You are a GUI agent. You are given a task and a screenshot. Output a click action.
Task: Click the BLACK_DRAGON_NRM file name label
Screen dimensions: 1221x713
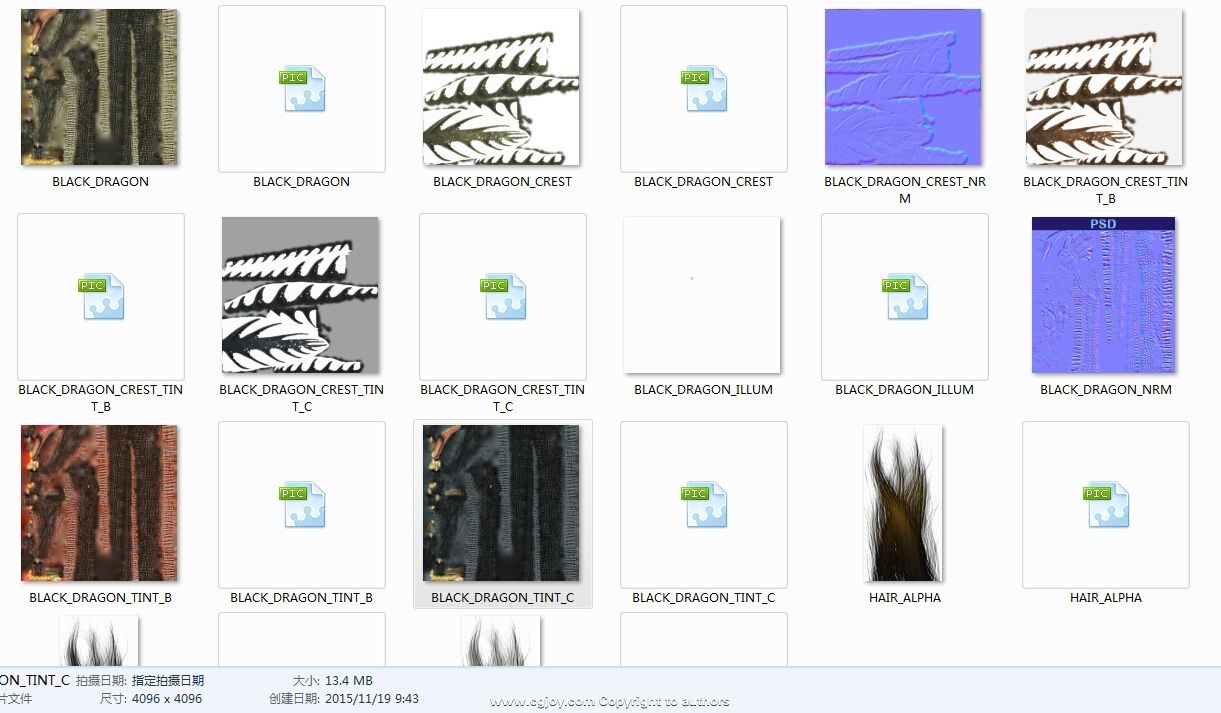1105,390
